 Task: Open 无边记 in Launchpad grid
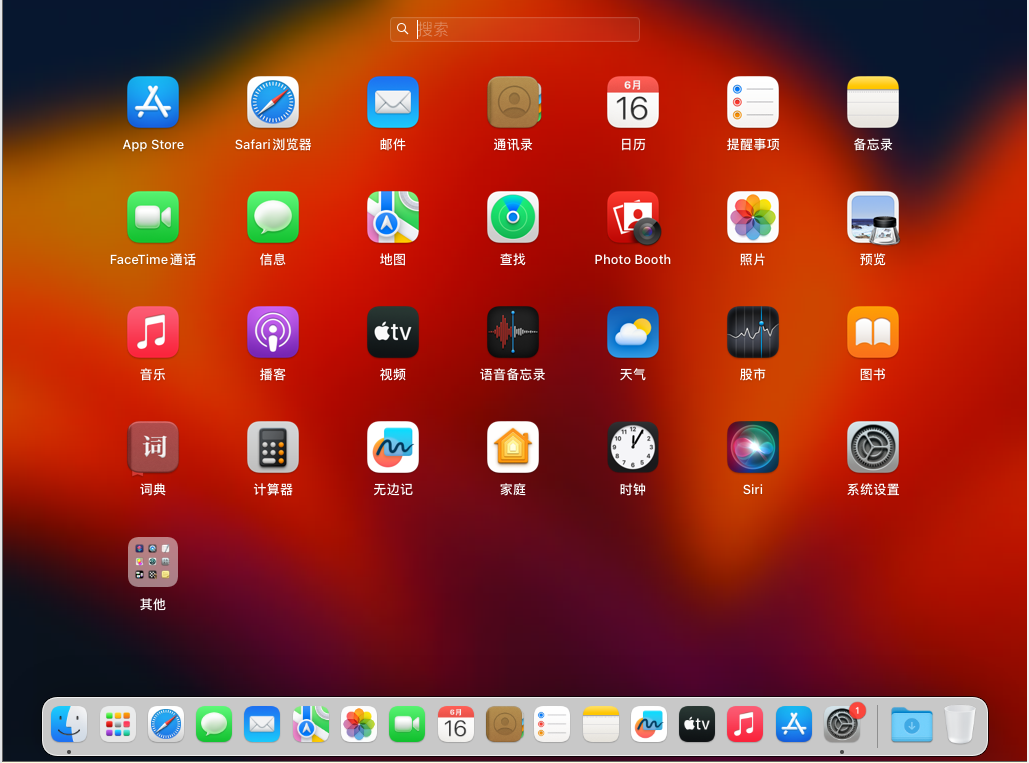(x=393, y=447)
